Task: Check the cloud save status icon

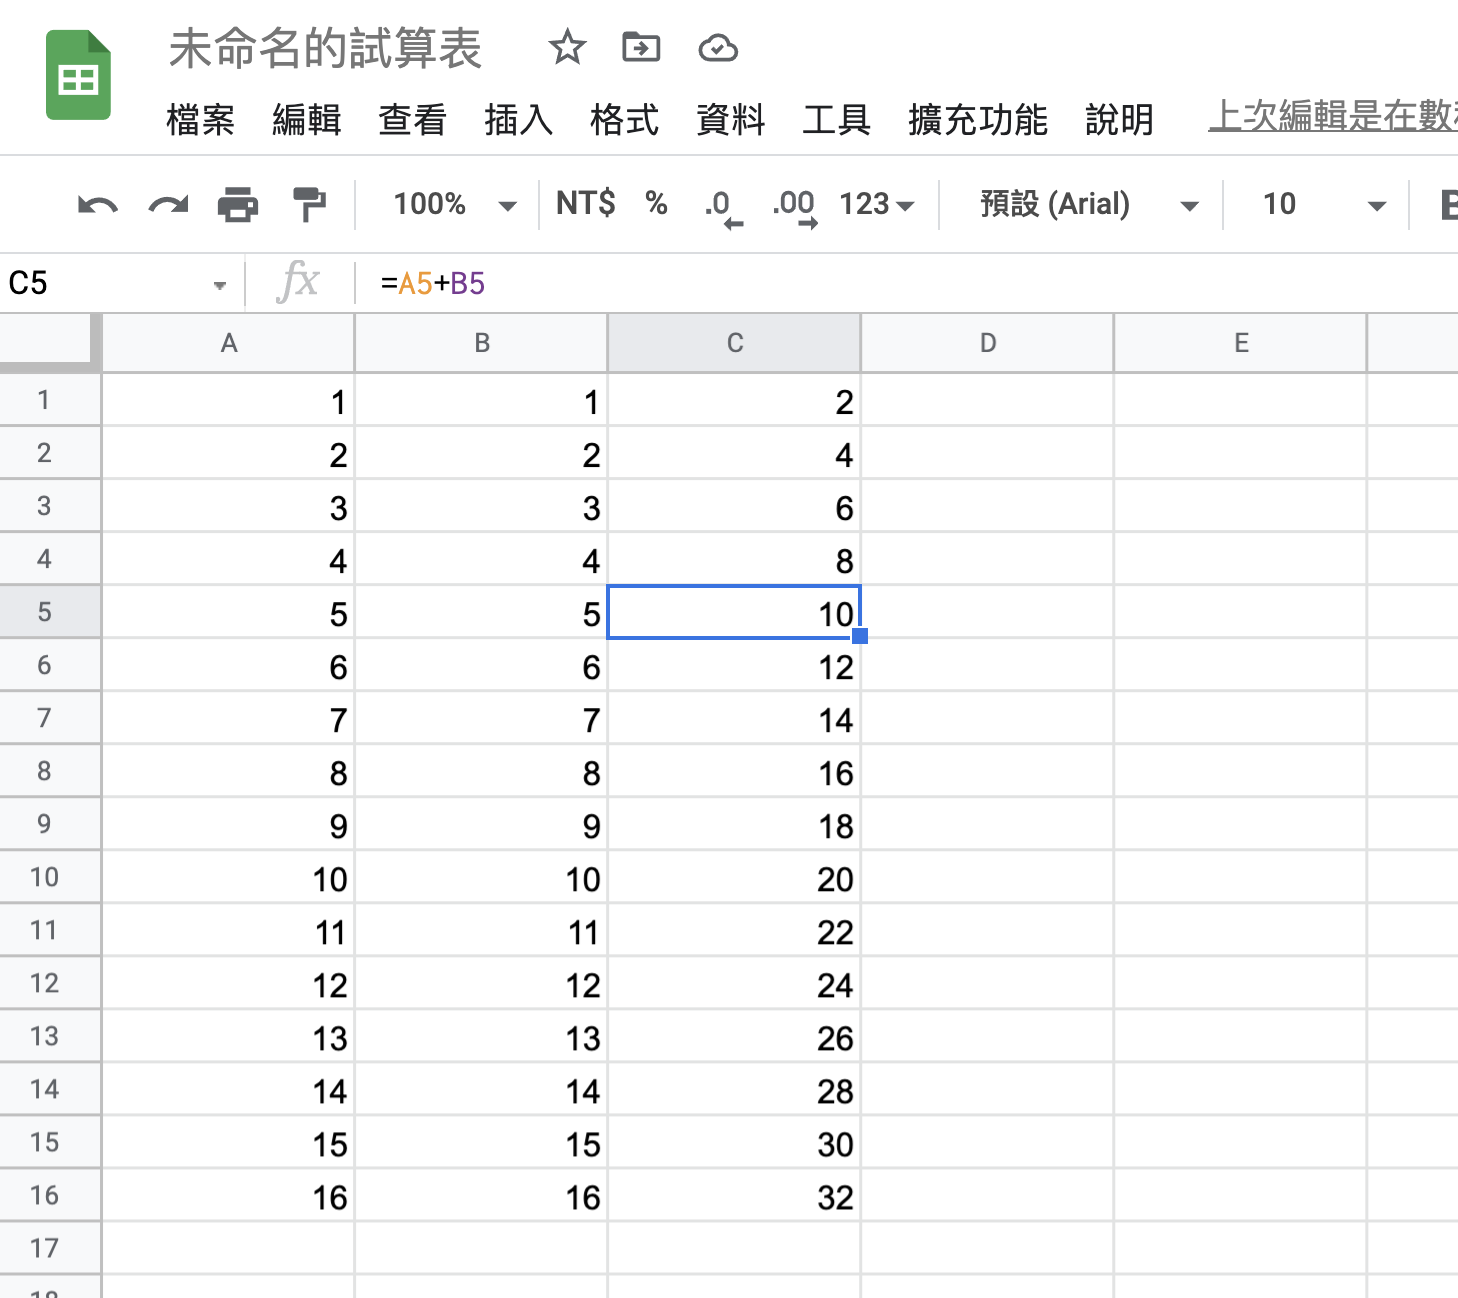Action: coord(717,48)
